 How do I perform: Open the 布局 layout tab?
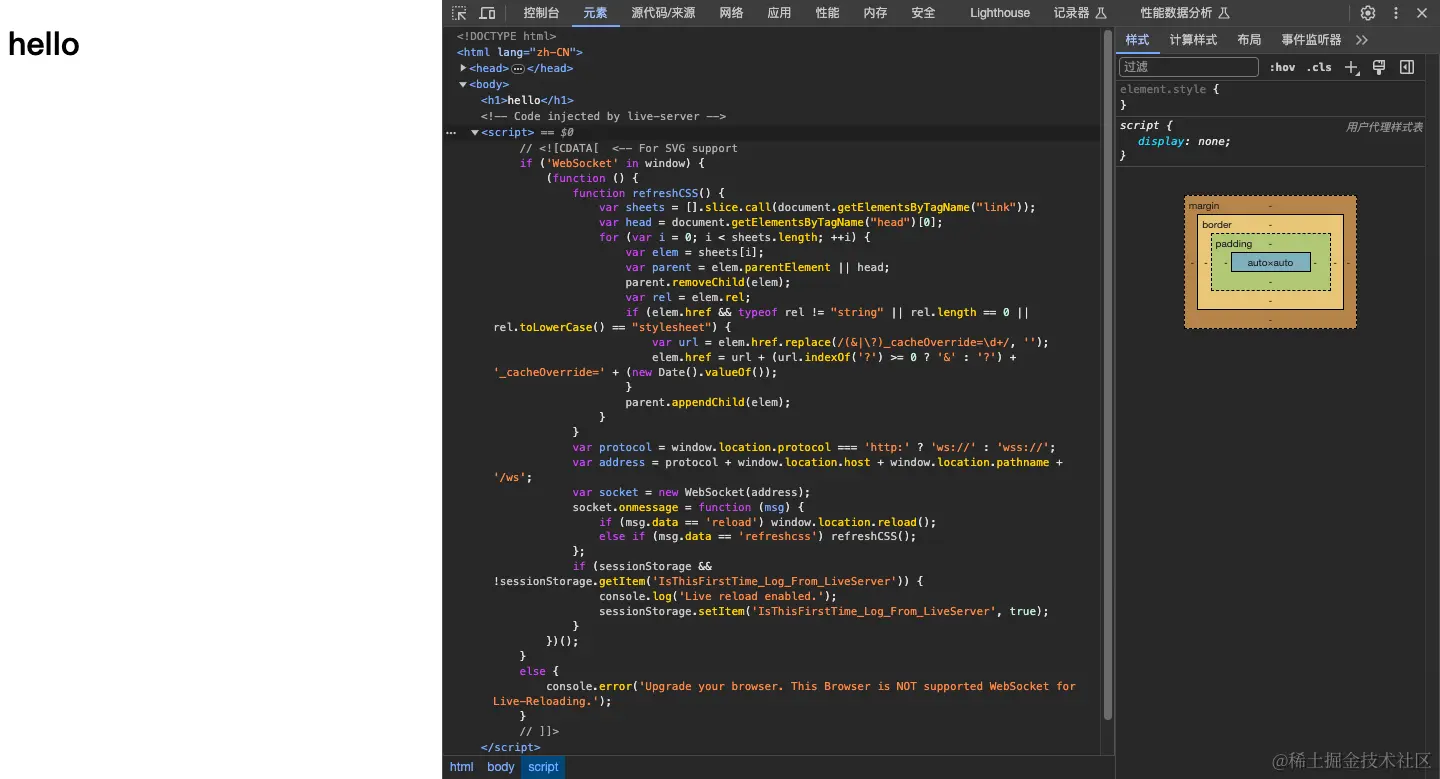click(1249, 40)
